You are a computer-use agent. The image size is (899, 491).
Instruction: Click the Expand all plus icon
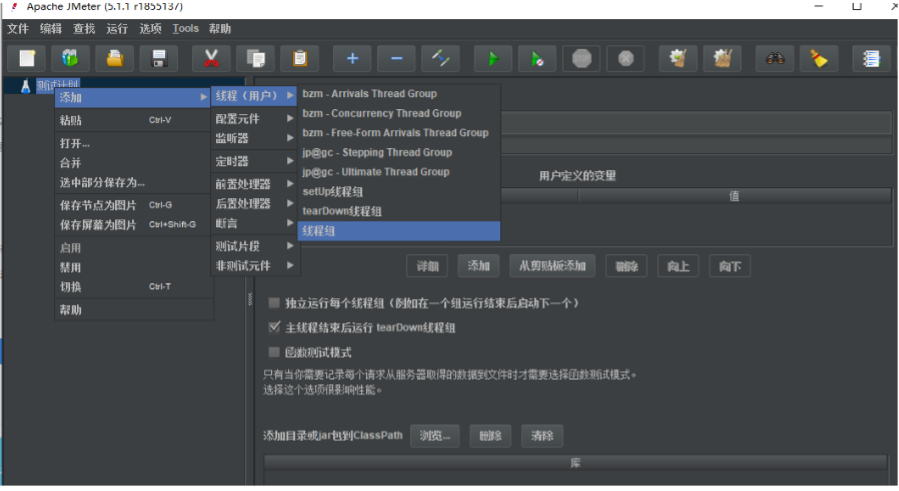point(352,59)
